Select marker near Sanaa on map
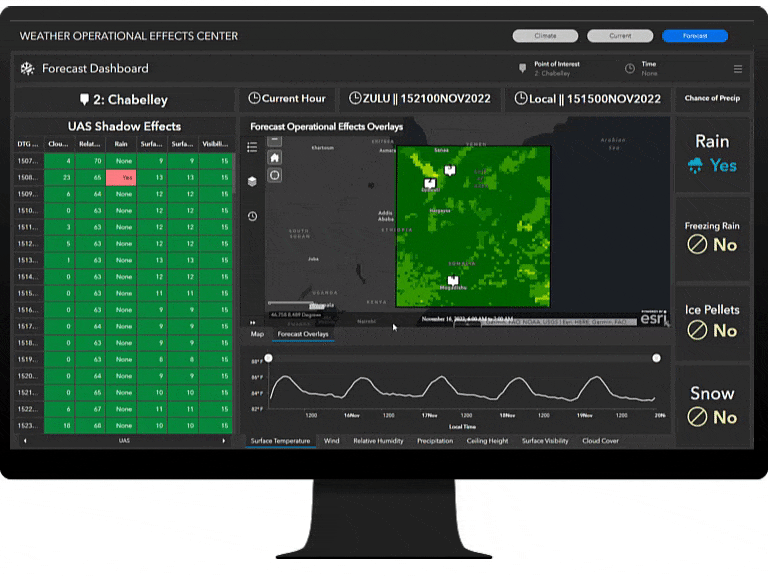This screenshot has height=576, width=768. click(x=450, y=170)
